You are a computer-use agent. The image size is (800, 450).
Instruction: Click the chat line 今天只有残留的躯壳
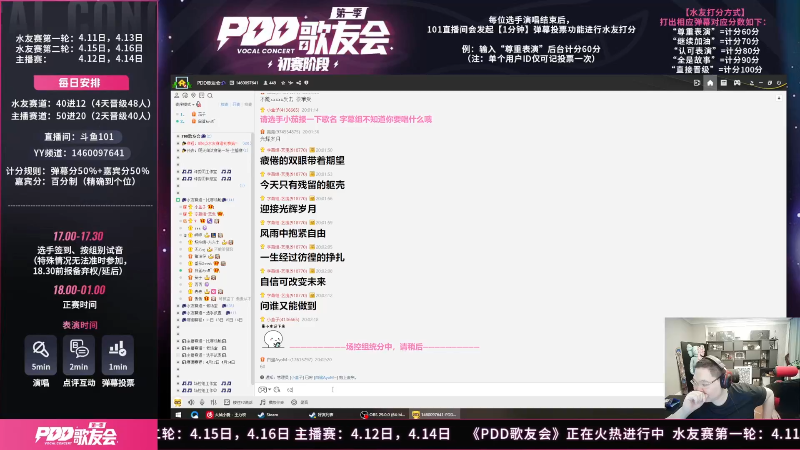click(302, 185)
